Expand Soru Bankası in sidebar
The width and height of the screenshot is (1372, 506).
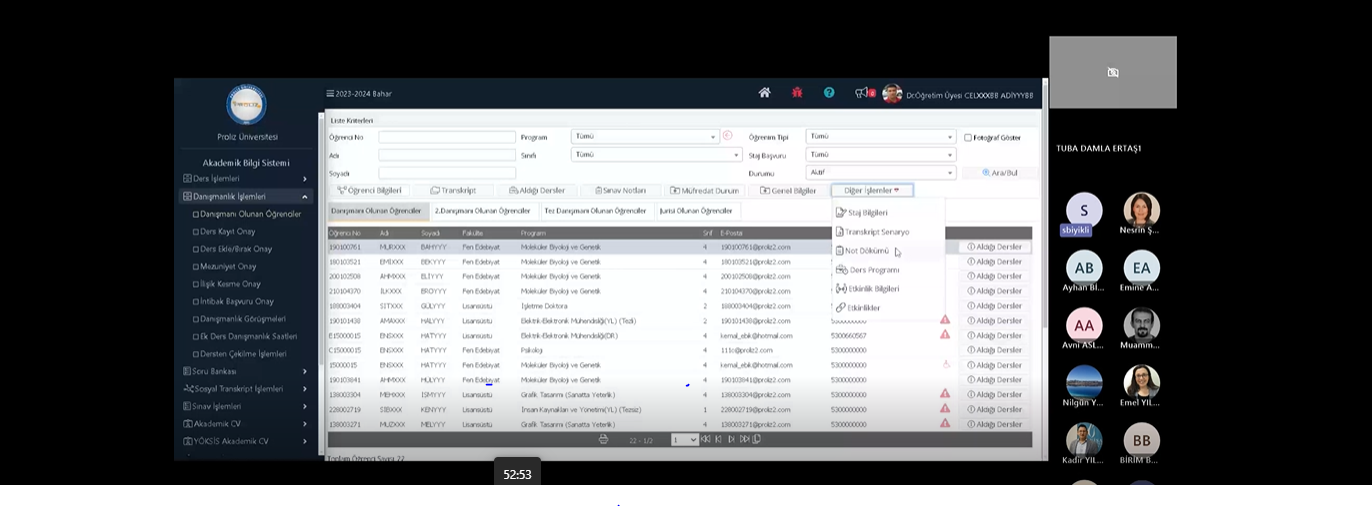[x=246, y=371]
